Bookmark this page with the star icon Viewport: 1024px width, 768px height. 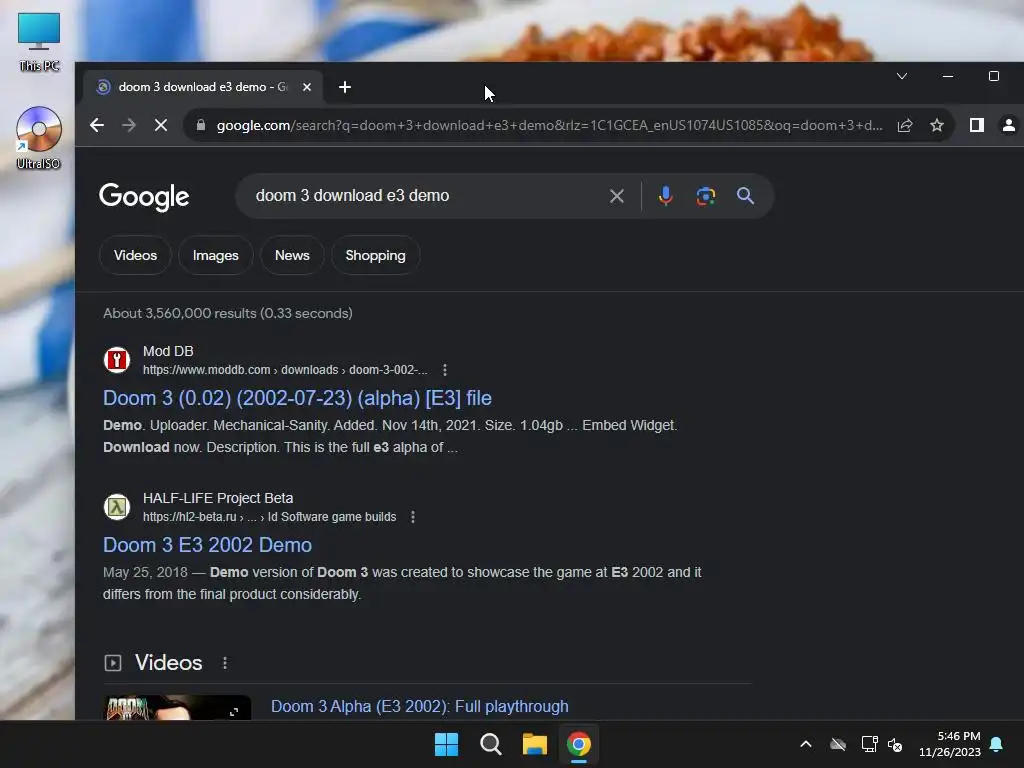936,125
